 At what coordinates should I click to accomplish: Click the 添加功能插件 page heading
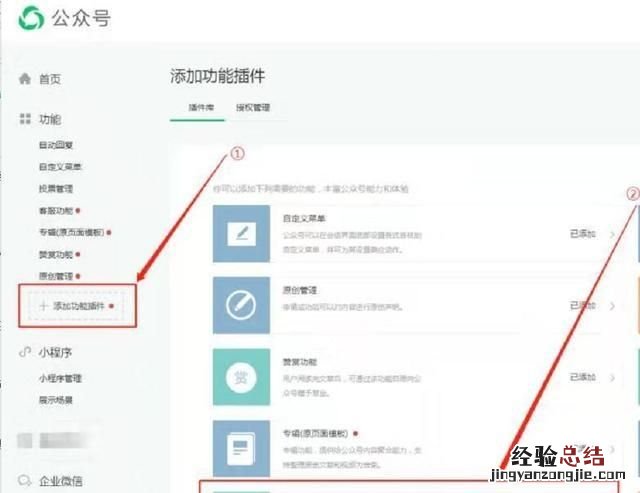click(x=218, y=76)
